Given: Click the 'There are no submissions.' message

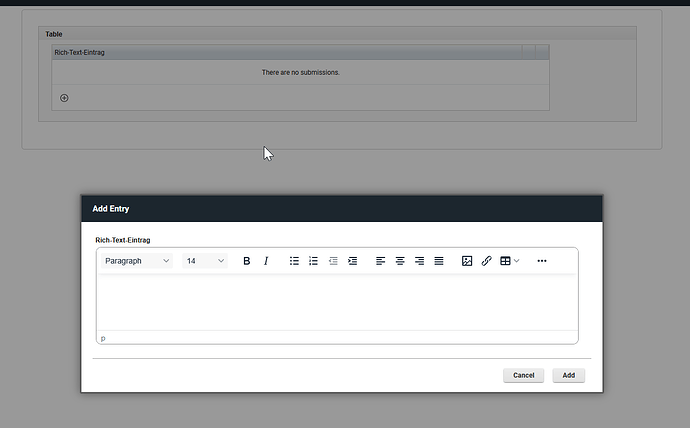Looking at the screenshot, I should click(x=301, y=72).
